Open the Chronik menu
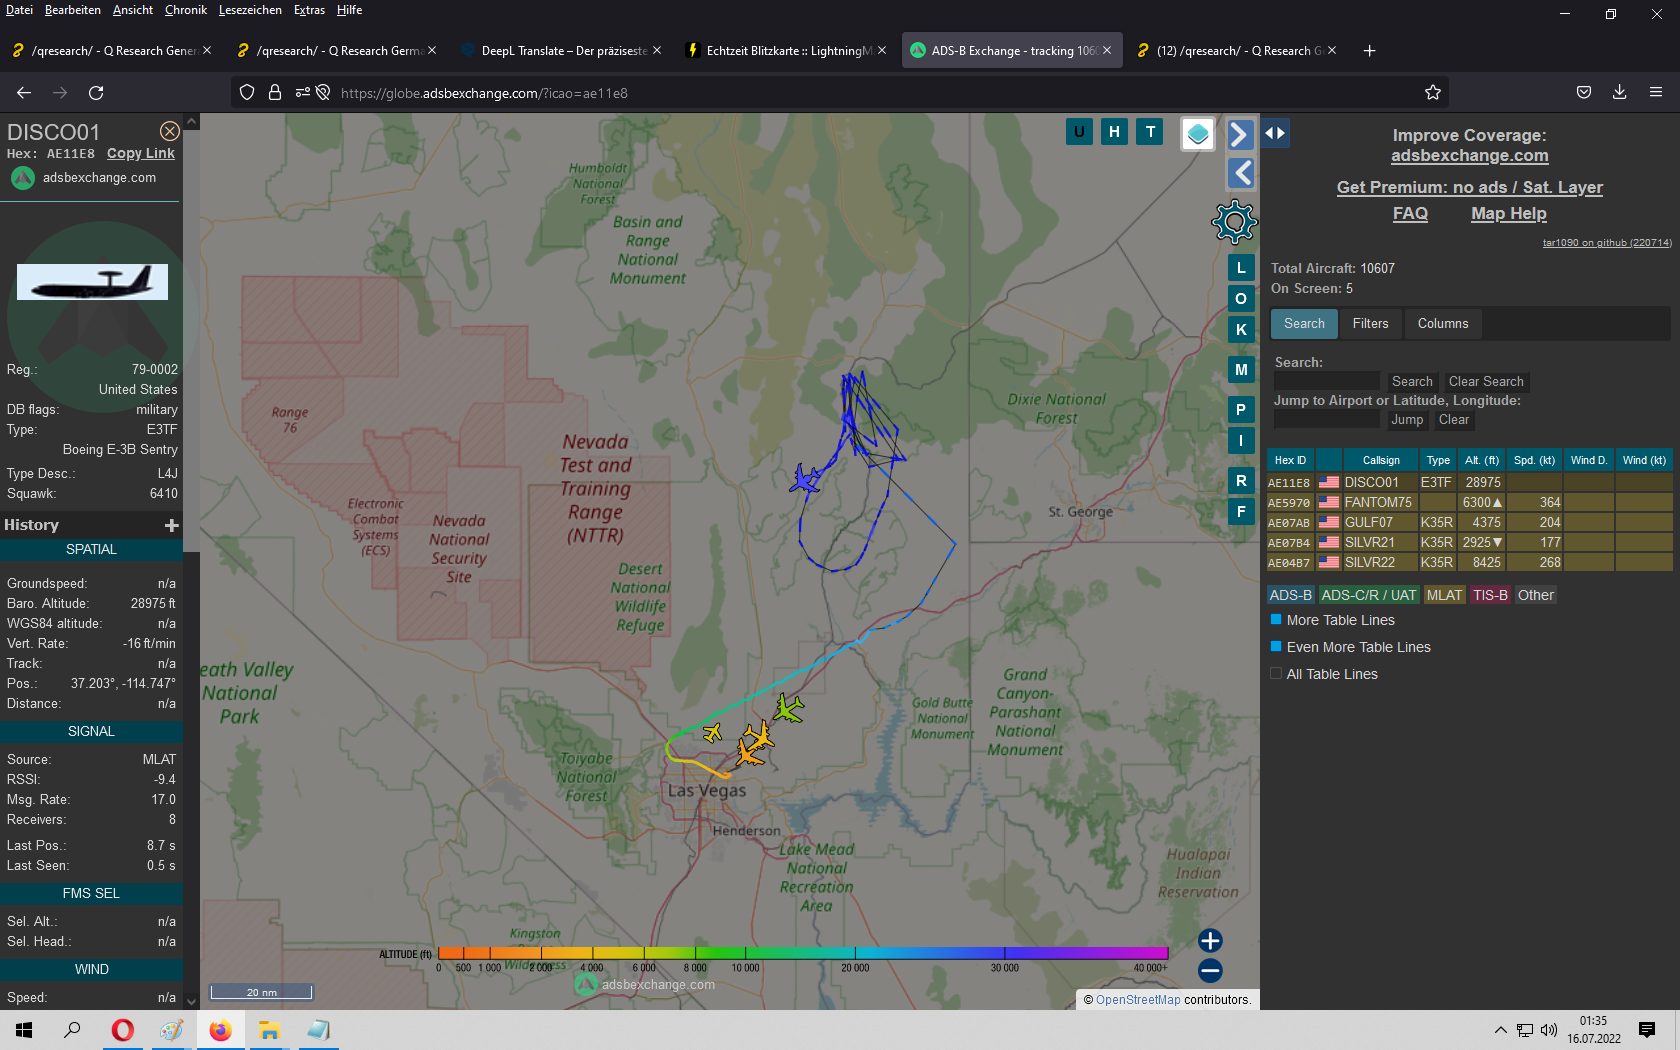 click(x=186, y=10)
